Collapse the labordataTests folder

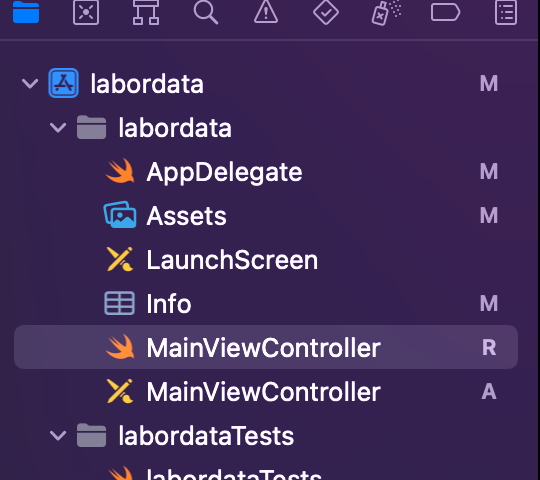[x=58, y=436]
